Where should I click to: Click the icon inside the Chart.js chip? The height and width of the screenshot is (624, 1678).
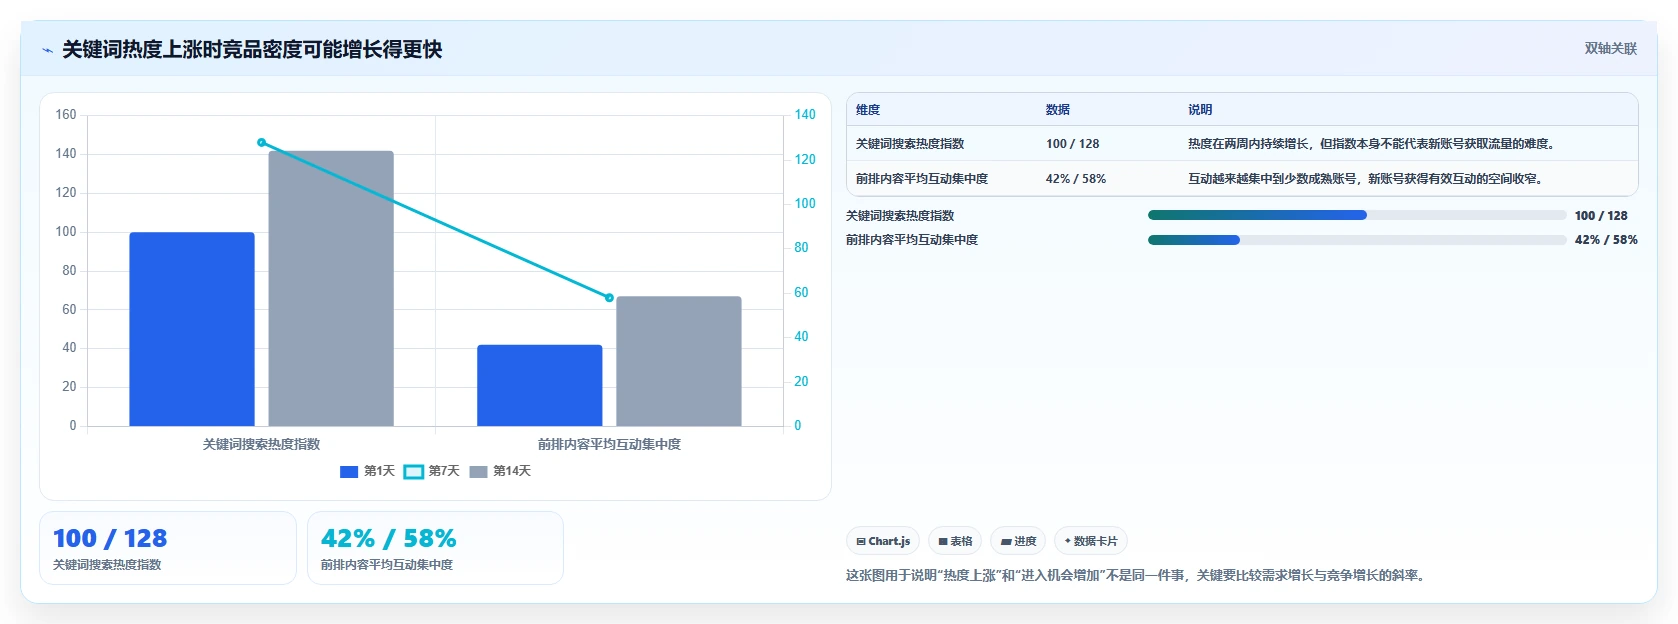(861, 541)
